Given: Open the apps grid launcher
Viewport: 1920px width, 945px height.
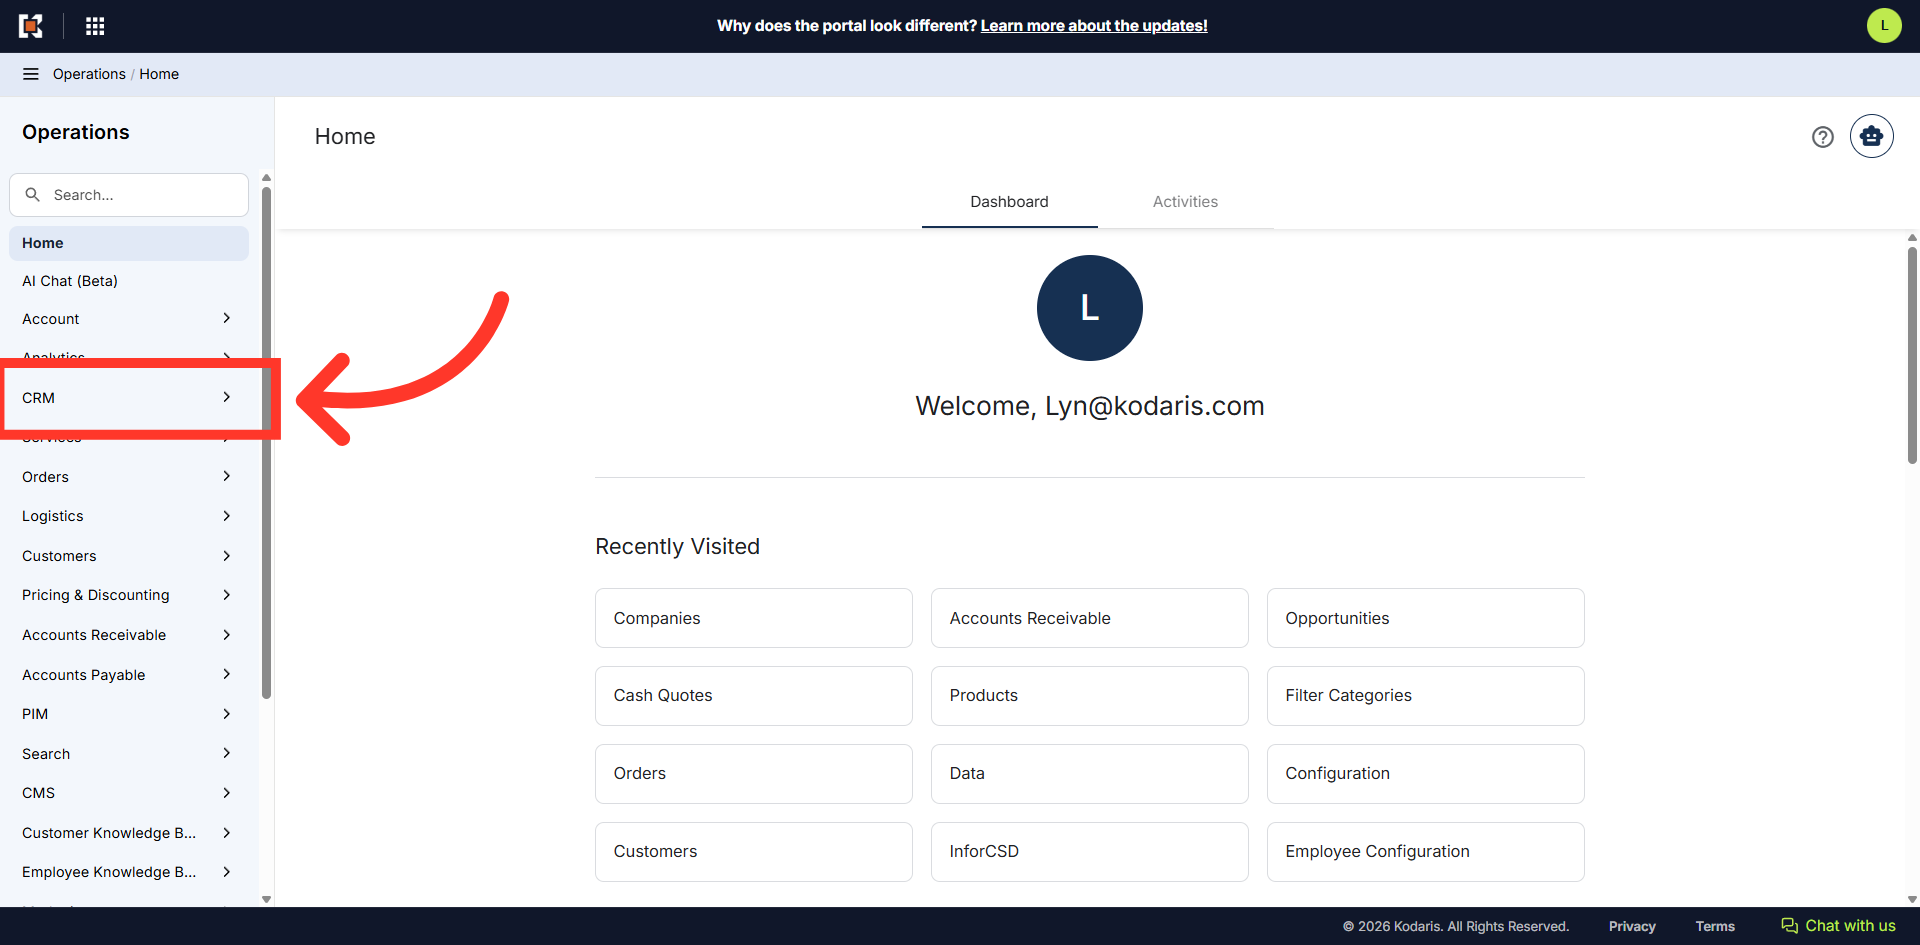Looking at the screenshot, I should [95, 26].
